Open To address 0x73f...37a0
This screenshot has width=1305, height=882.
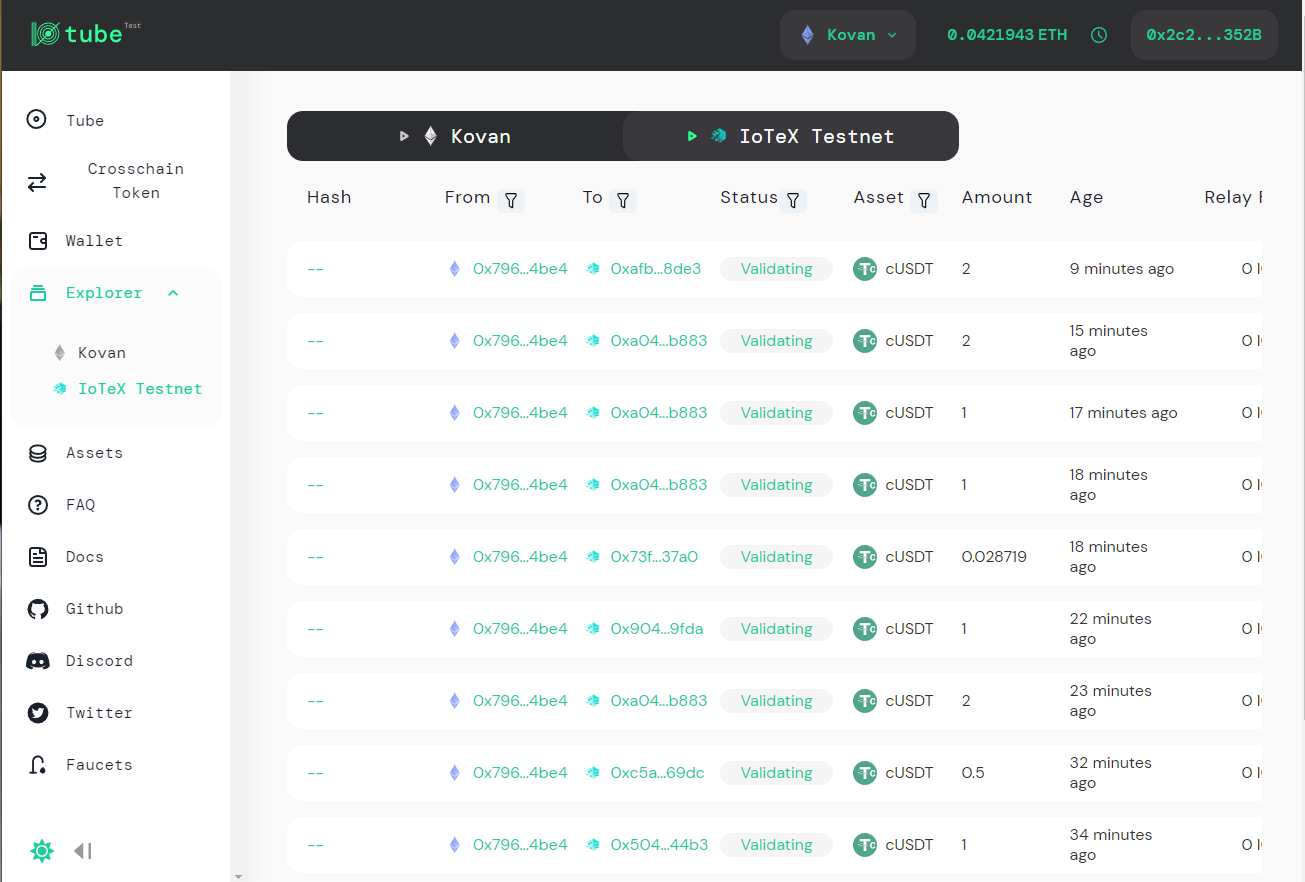click(x=654, y=557)
